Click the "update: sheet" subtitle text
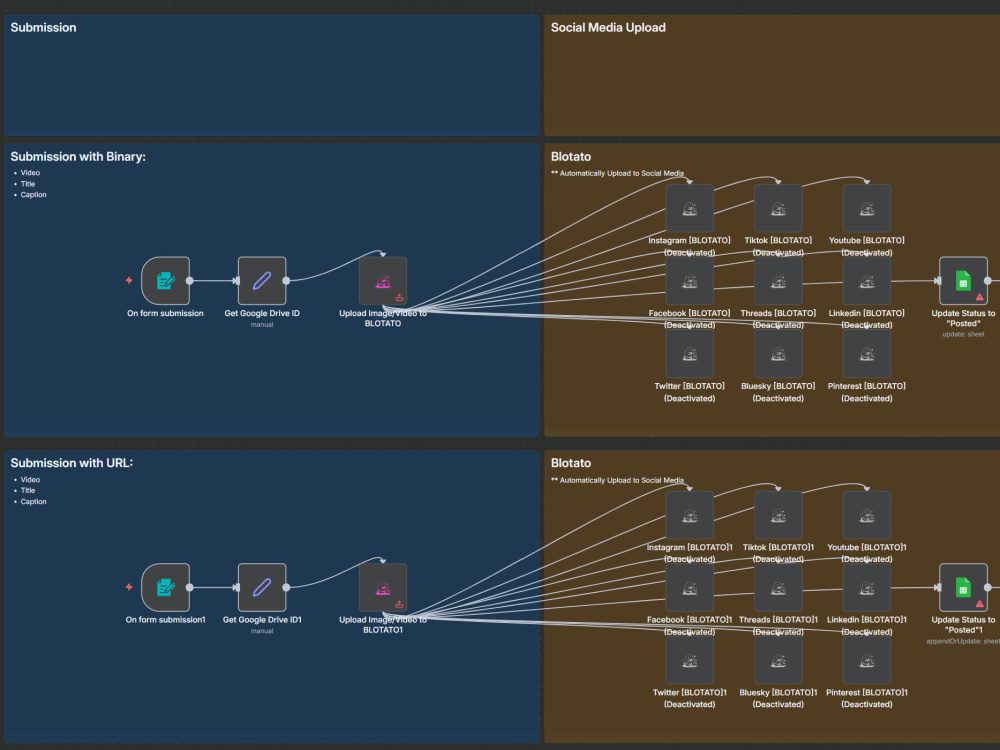The image size is (1000, 750). pyautogui.click(x=963, y=334)
